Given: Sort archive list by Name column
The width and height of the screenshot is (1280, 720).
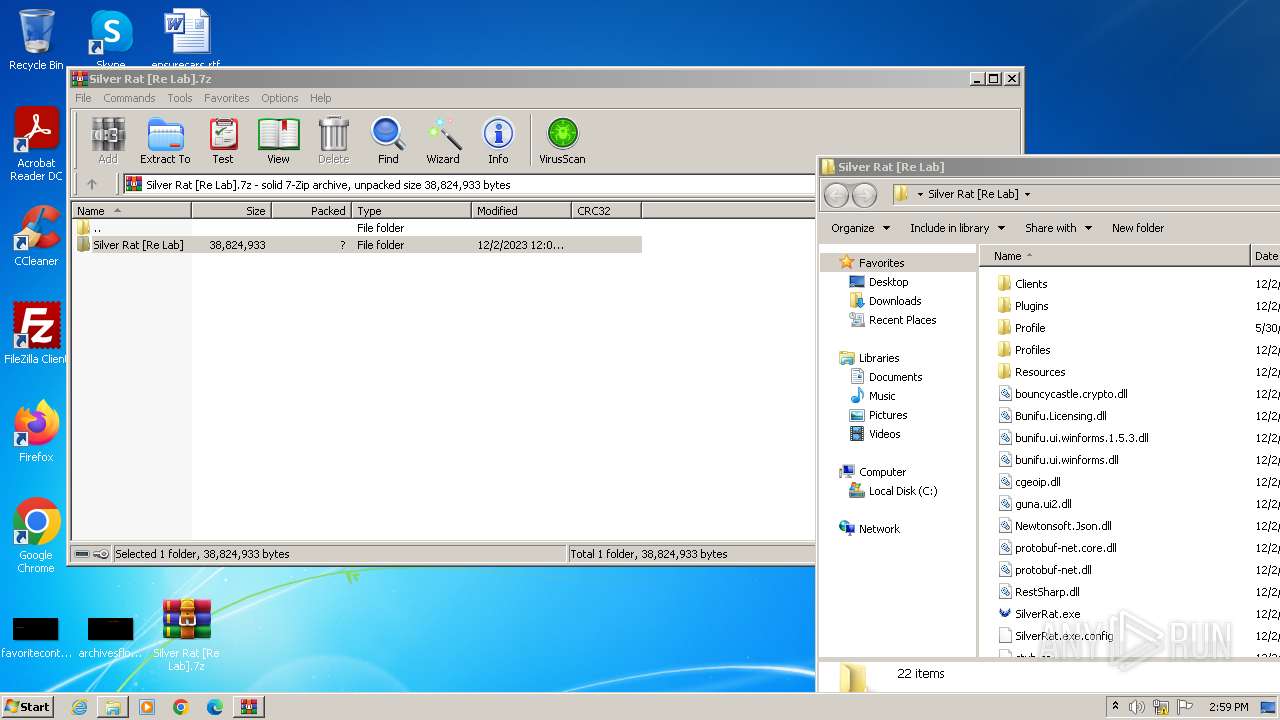Looking at the screenshot, I should click(x=131, y=211).
